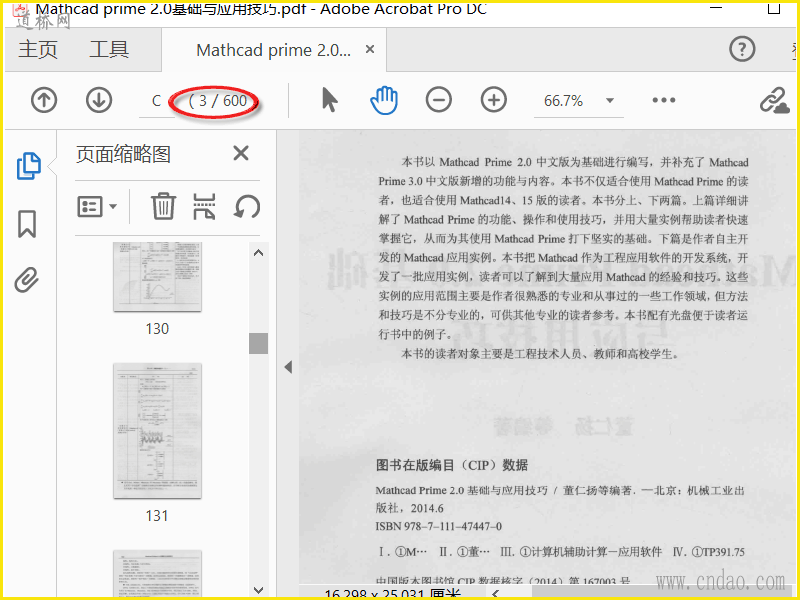Image resolution: width=800 pixels, height=600 pixels.
Task: Zoom in with the plus circle icon
Action: (x=494, y=99)
